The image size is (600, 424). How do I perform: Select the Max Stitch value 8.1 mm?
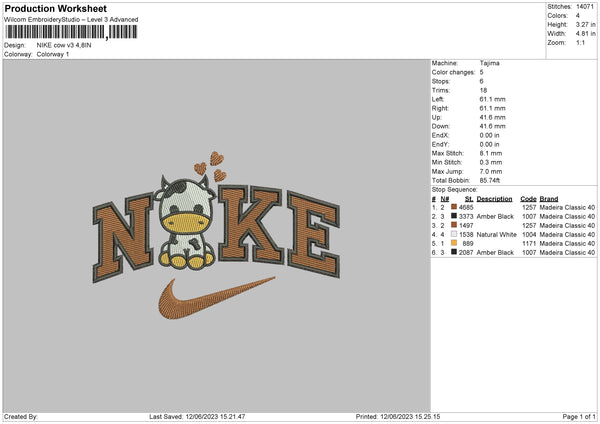coord(491,153)
